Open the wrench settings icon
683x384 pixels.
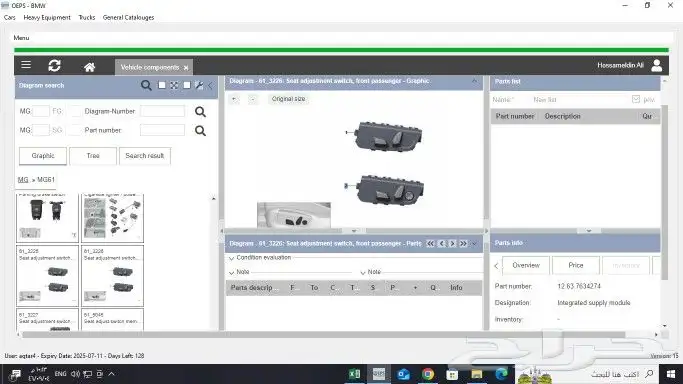click(199, 85)
